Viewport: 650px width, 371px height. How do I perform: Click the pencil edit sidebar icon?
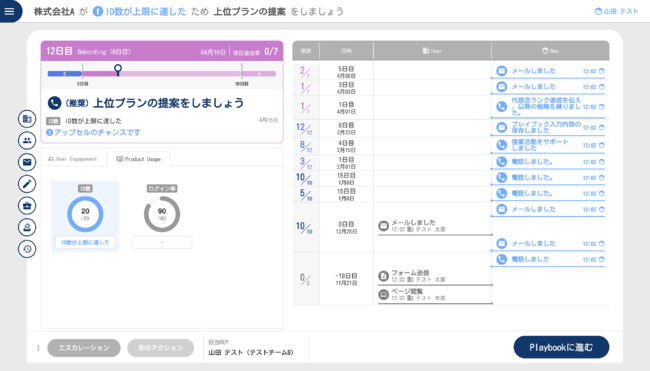point(27,184)
